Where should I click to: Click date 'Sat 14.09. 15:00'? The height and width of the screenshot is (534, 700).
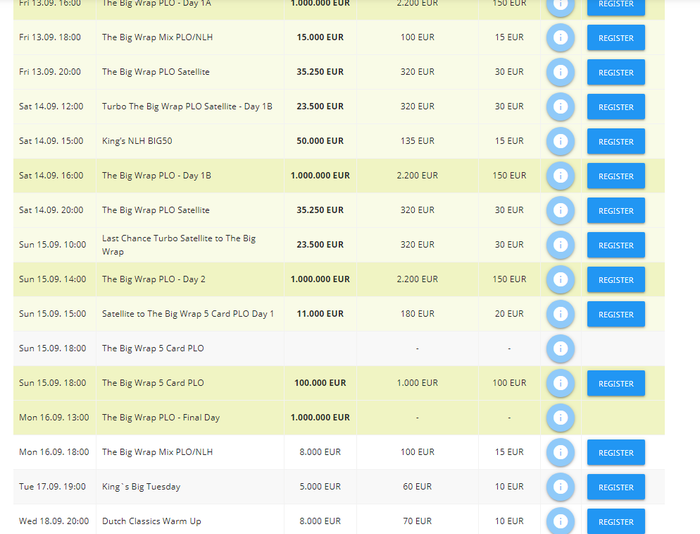pyautogui.click(x=51, y=141)
